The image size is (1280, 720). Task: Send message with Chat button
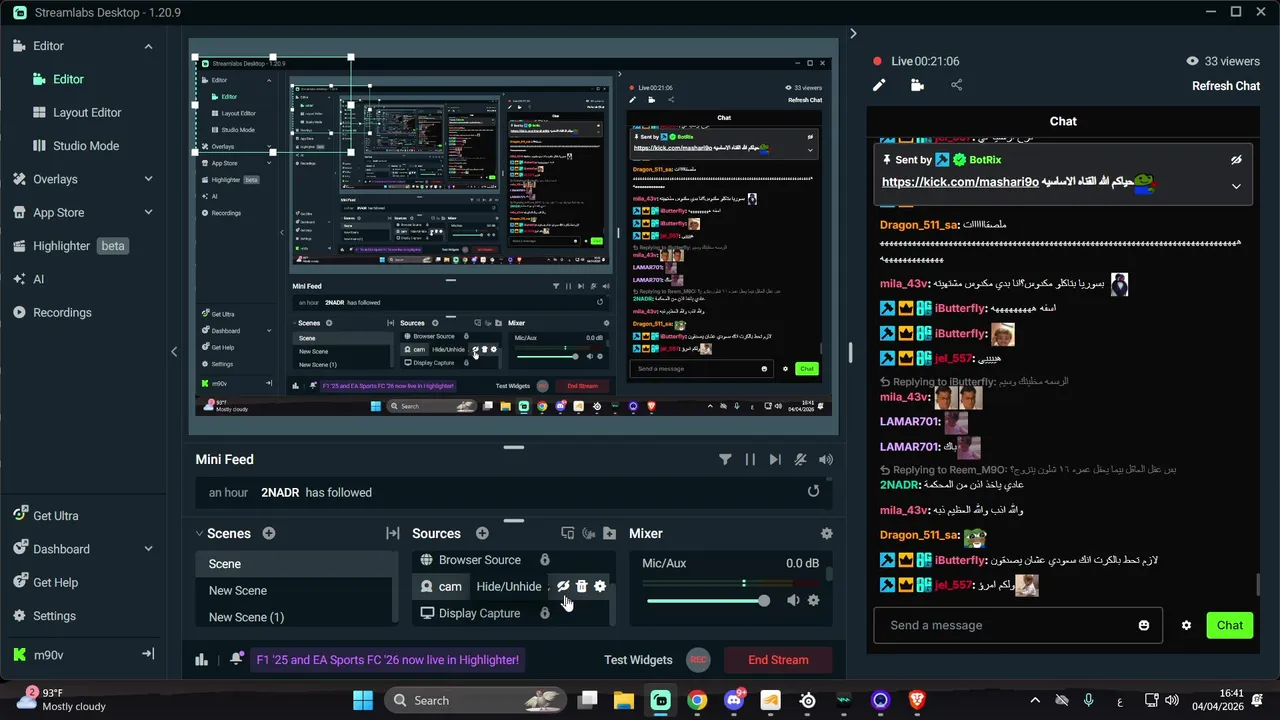(x=1230, y=625)
